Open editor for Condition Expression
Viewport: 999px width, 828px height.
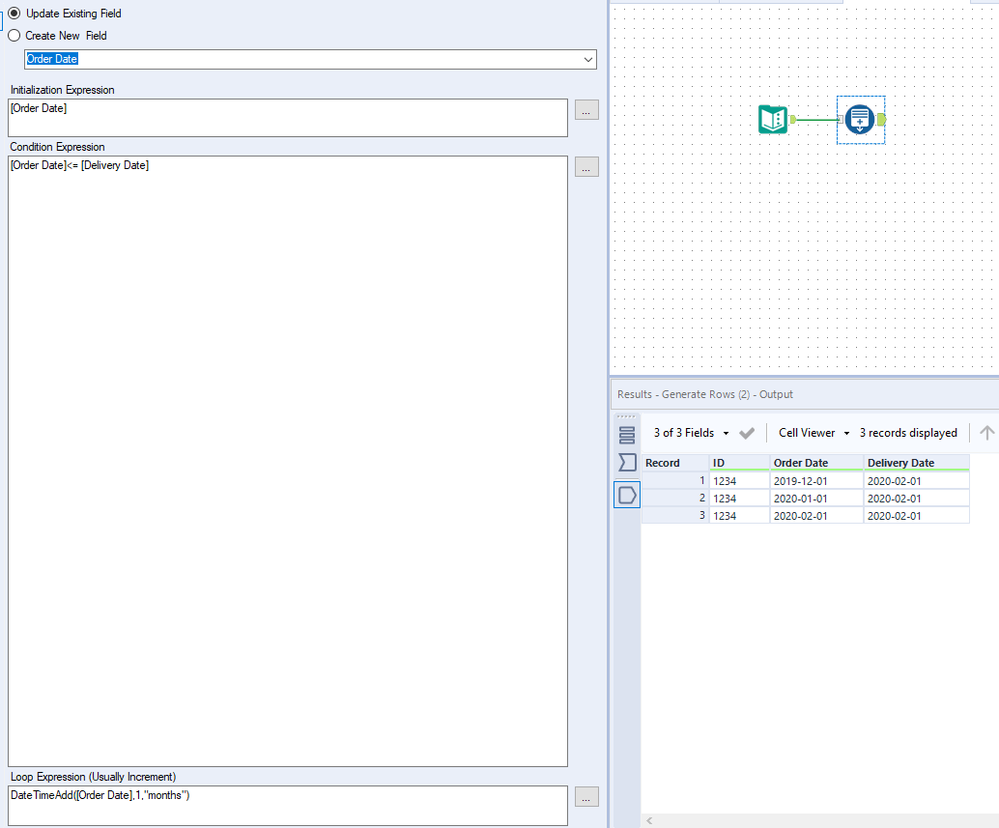(586, 166)
